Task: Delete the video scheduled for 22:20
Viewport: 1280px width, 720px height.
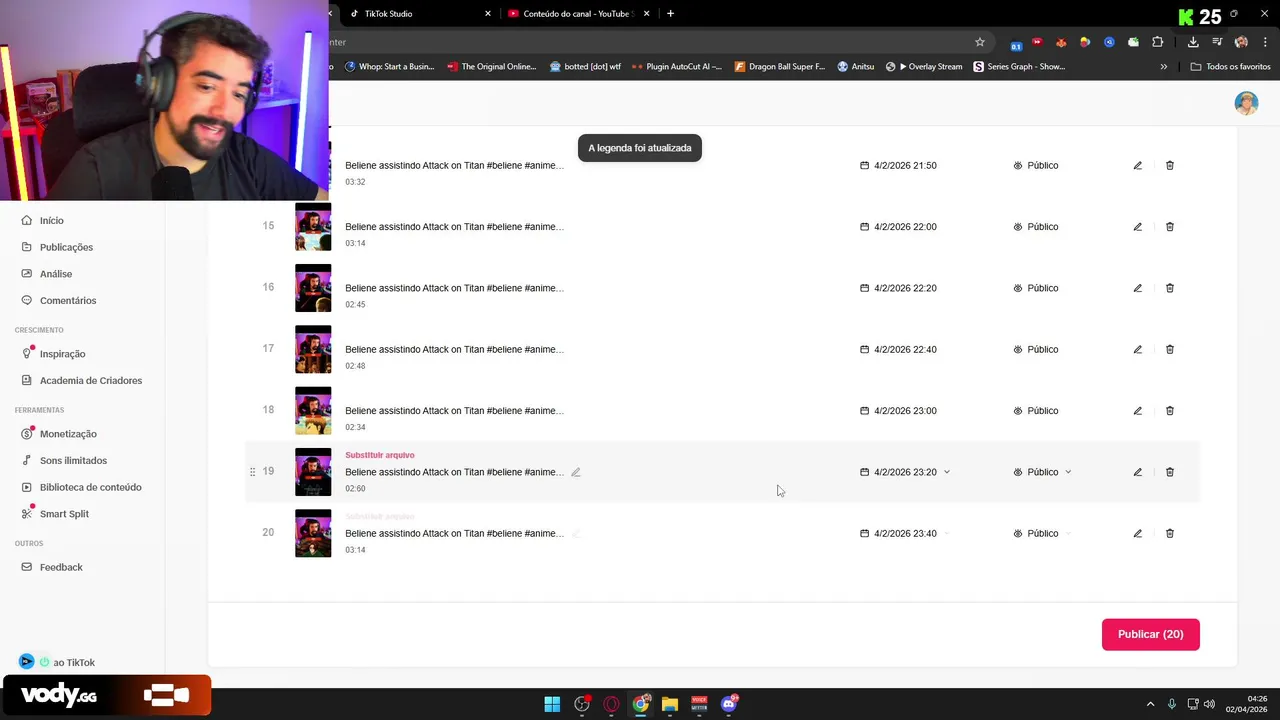Action: (x=1169, y=288)
